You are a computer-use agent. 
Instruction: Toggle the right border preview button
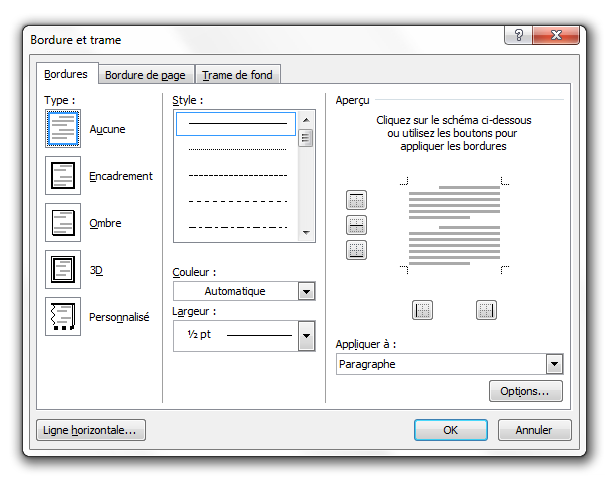pyautogui.click(x=486, y=310)
